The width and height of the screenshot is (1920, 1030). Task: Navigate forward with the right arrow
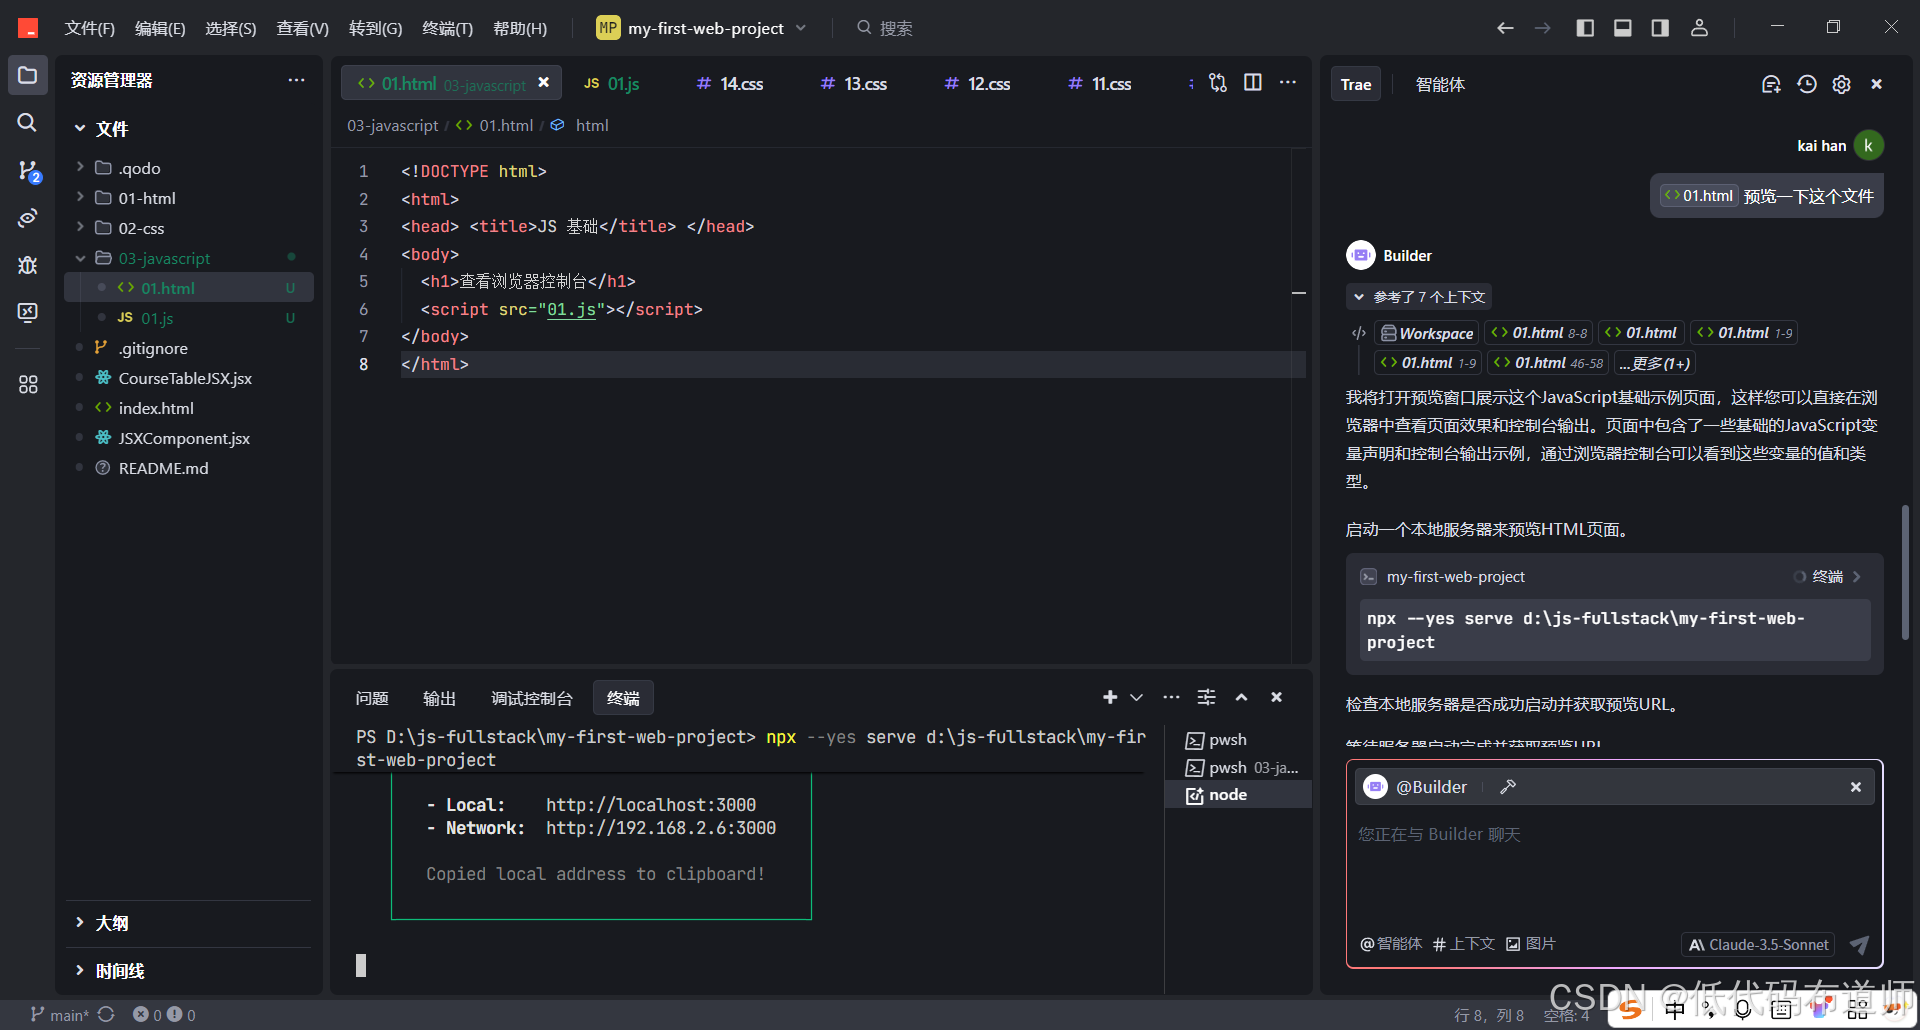[1543, 28]
